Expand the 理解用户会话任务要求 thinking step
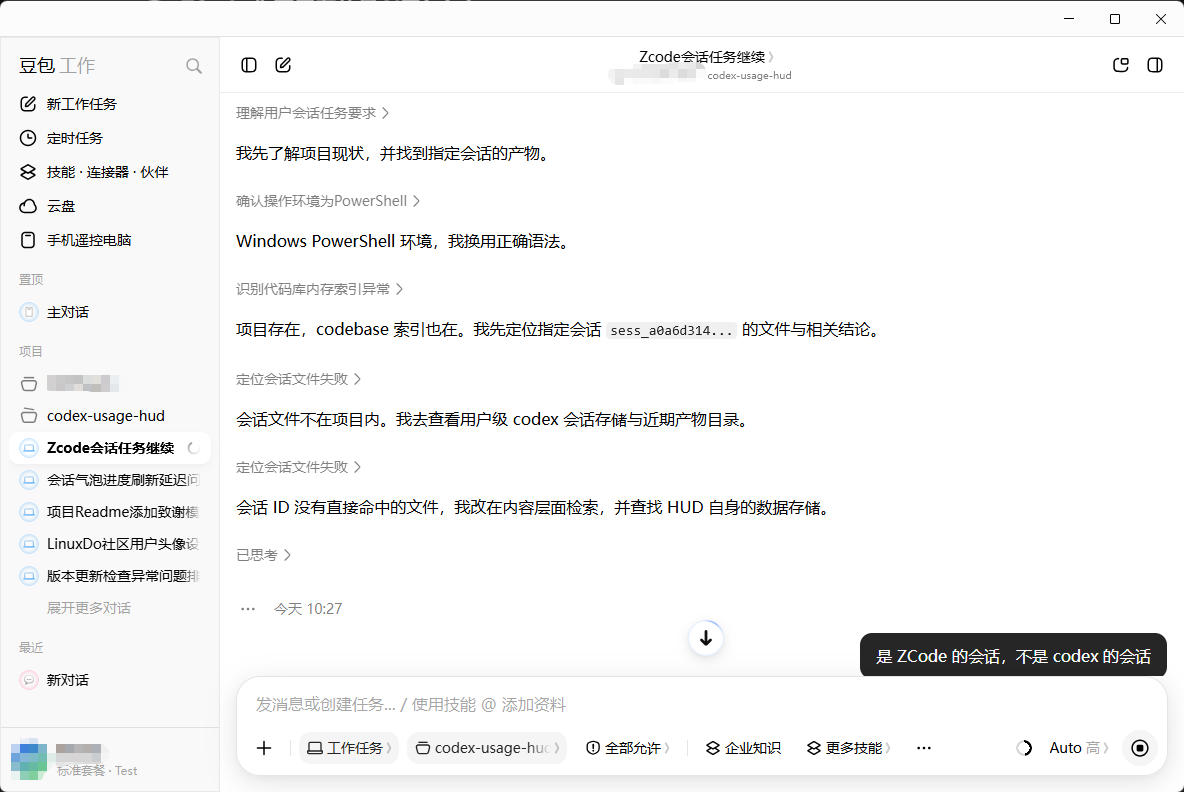 coord(312,113)
